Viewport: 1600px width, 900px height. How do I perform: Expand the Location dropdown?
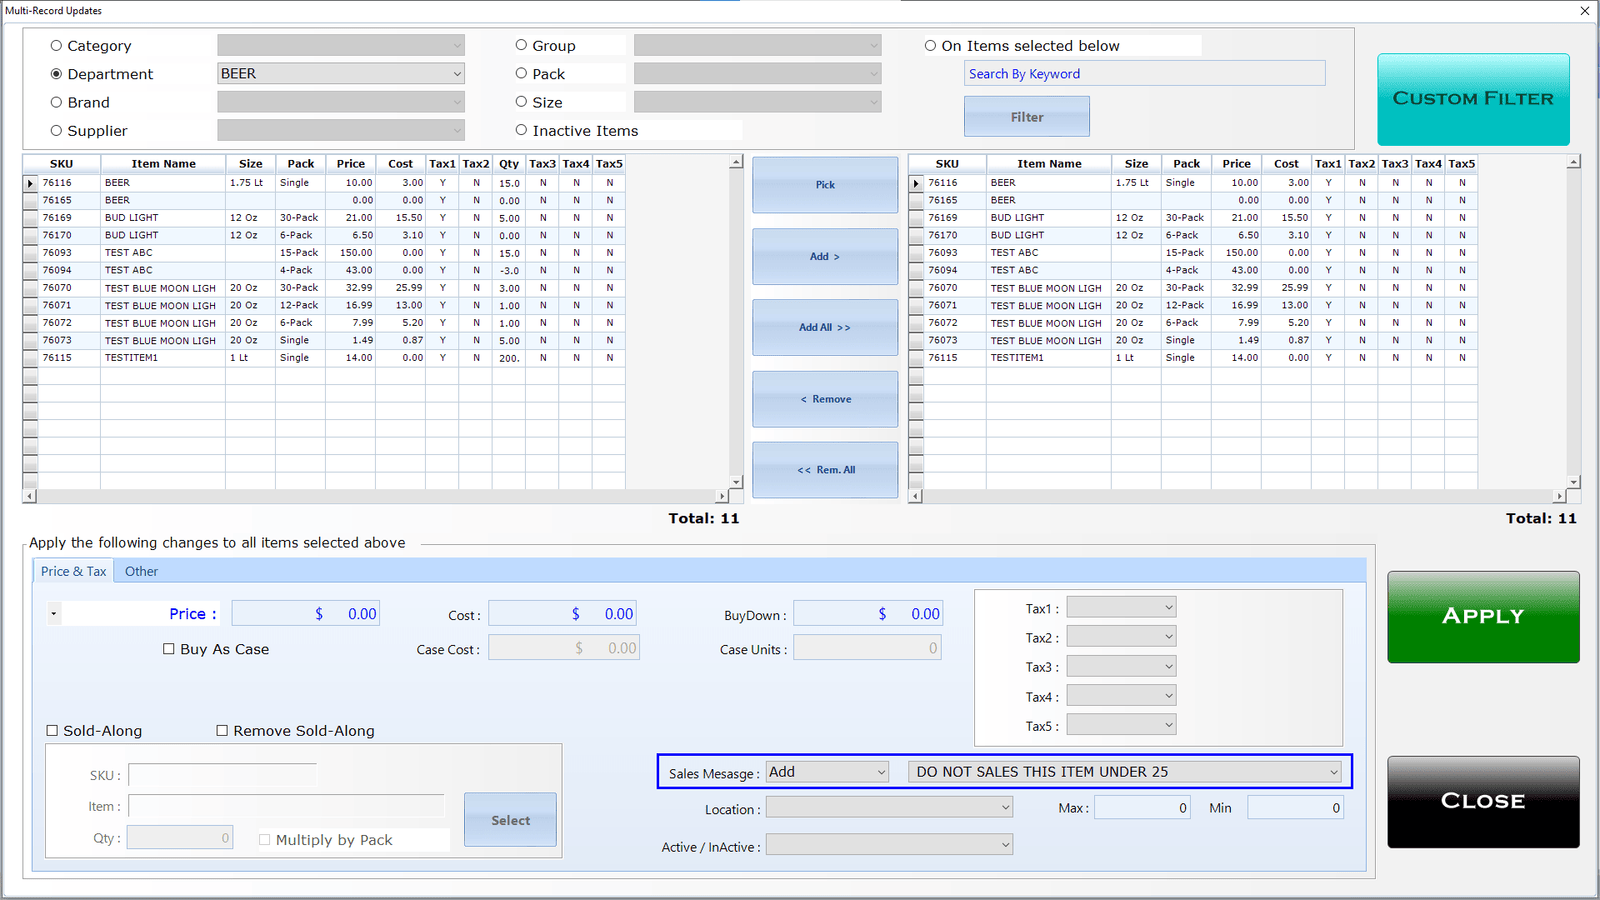point(889,808)
